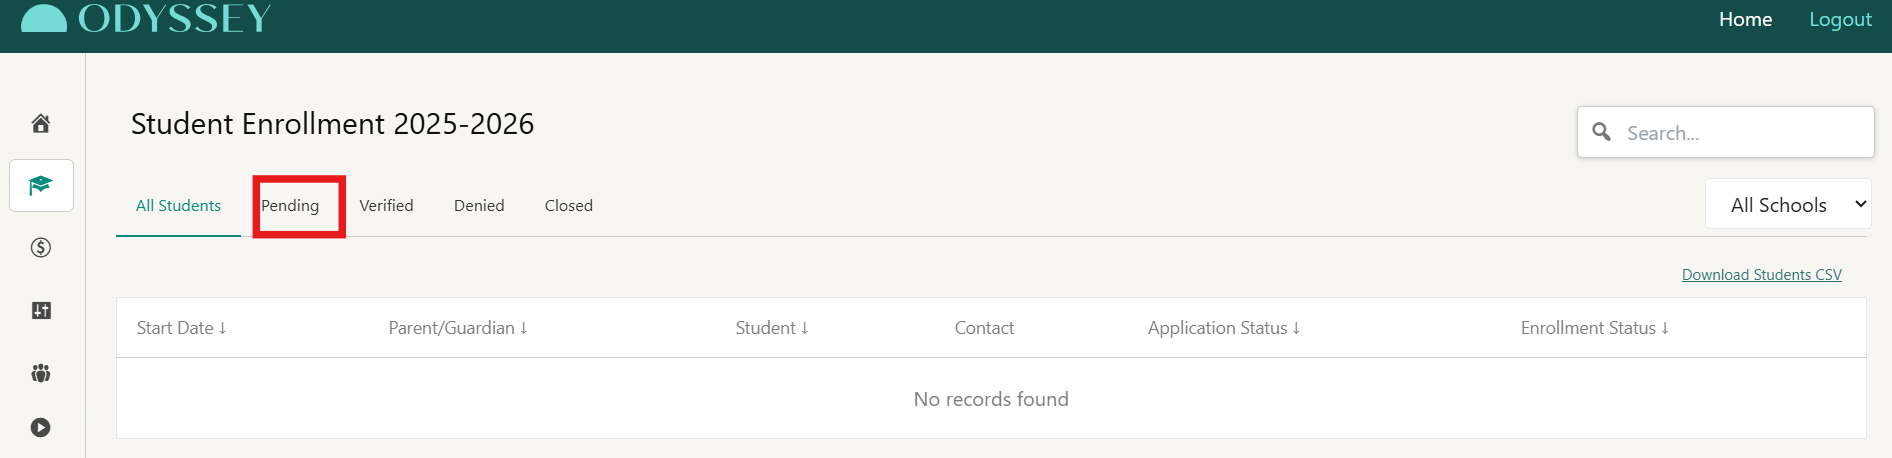Sort by Student column
This screenshot has width=1892, height=458.
[771, 328]
